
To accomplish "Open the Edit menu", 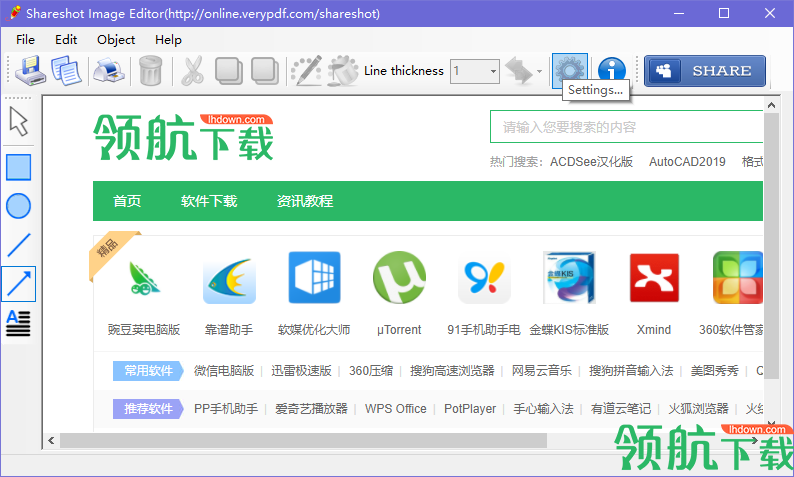I will tap(66, 39).
